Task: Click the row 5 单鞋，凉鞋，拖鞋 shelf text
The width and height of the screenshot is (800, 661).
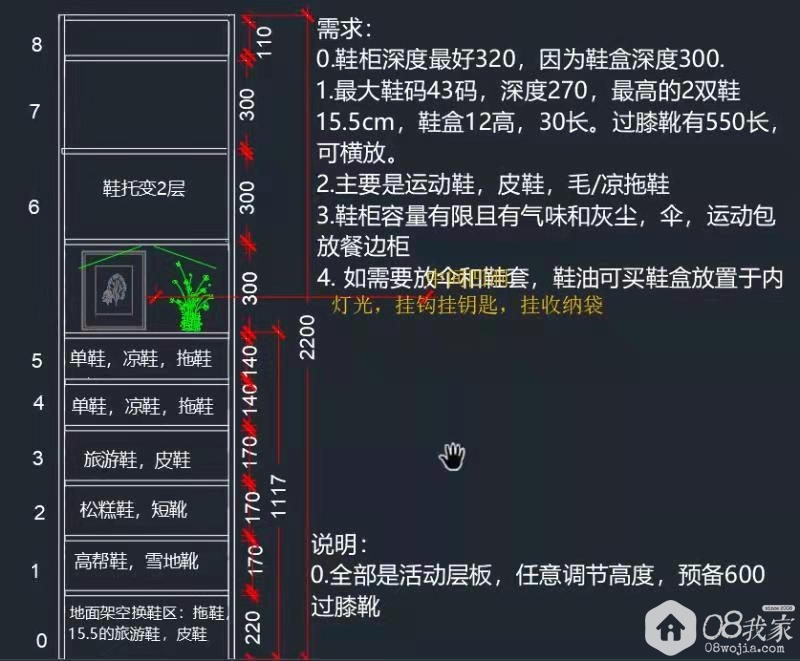Action: (x=141, y=359)
